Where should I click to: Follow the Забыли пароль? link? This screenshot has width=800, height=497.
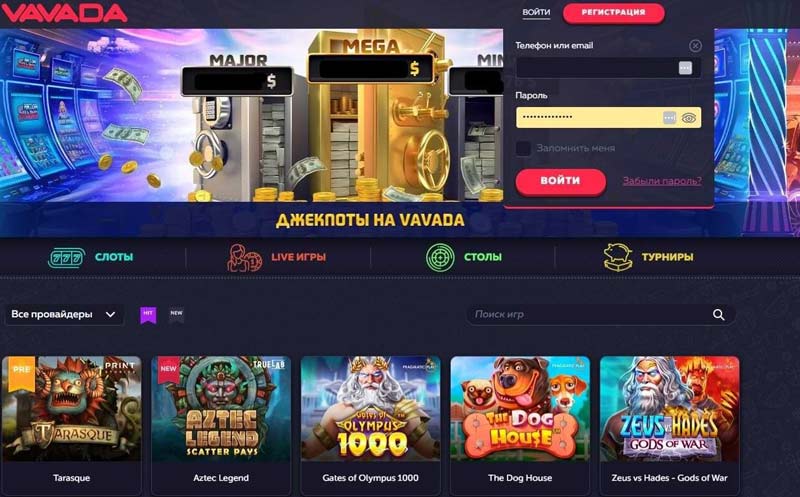tap(662, 181)
